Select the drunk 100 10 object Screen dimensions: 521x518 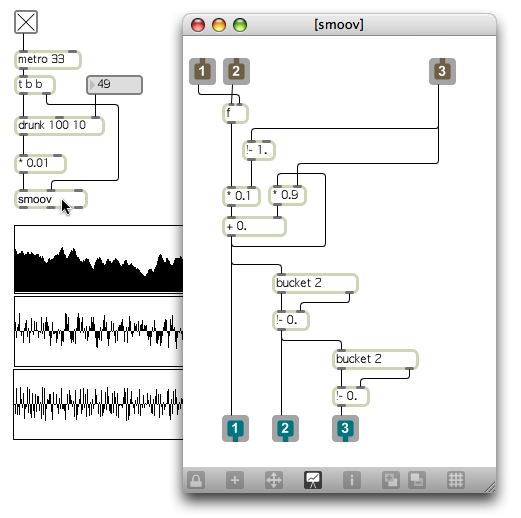[59, 126]
